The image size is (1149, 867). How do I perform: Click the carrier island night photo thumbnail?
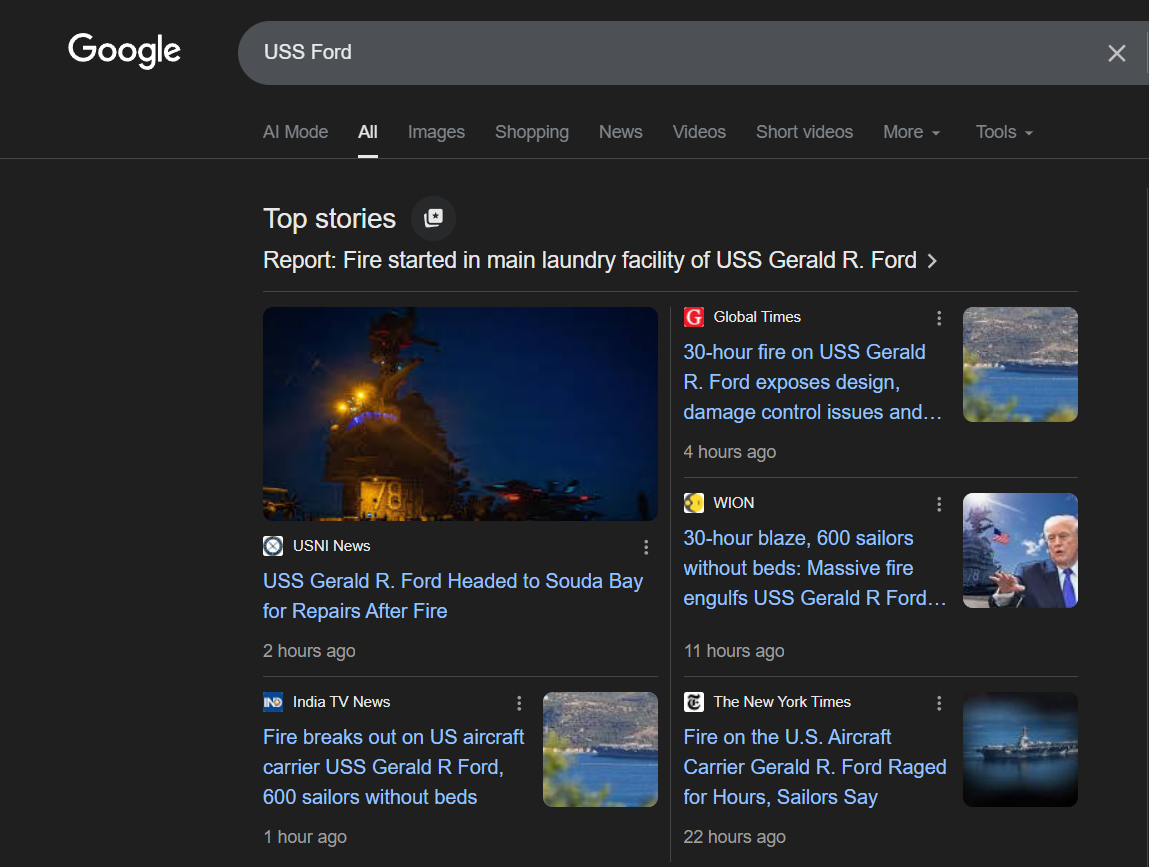pos(460,413)
